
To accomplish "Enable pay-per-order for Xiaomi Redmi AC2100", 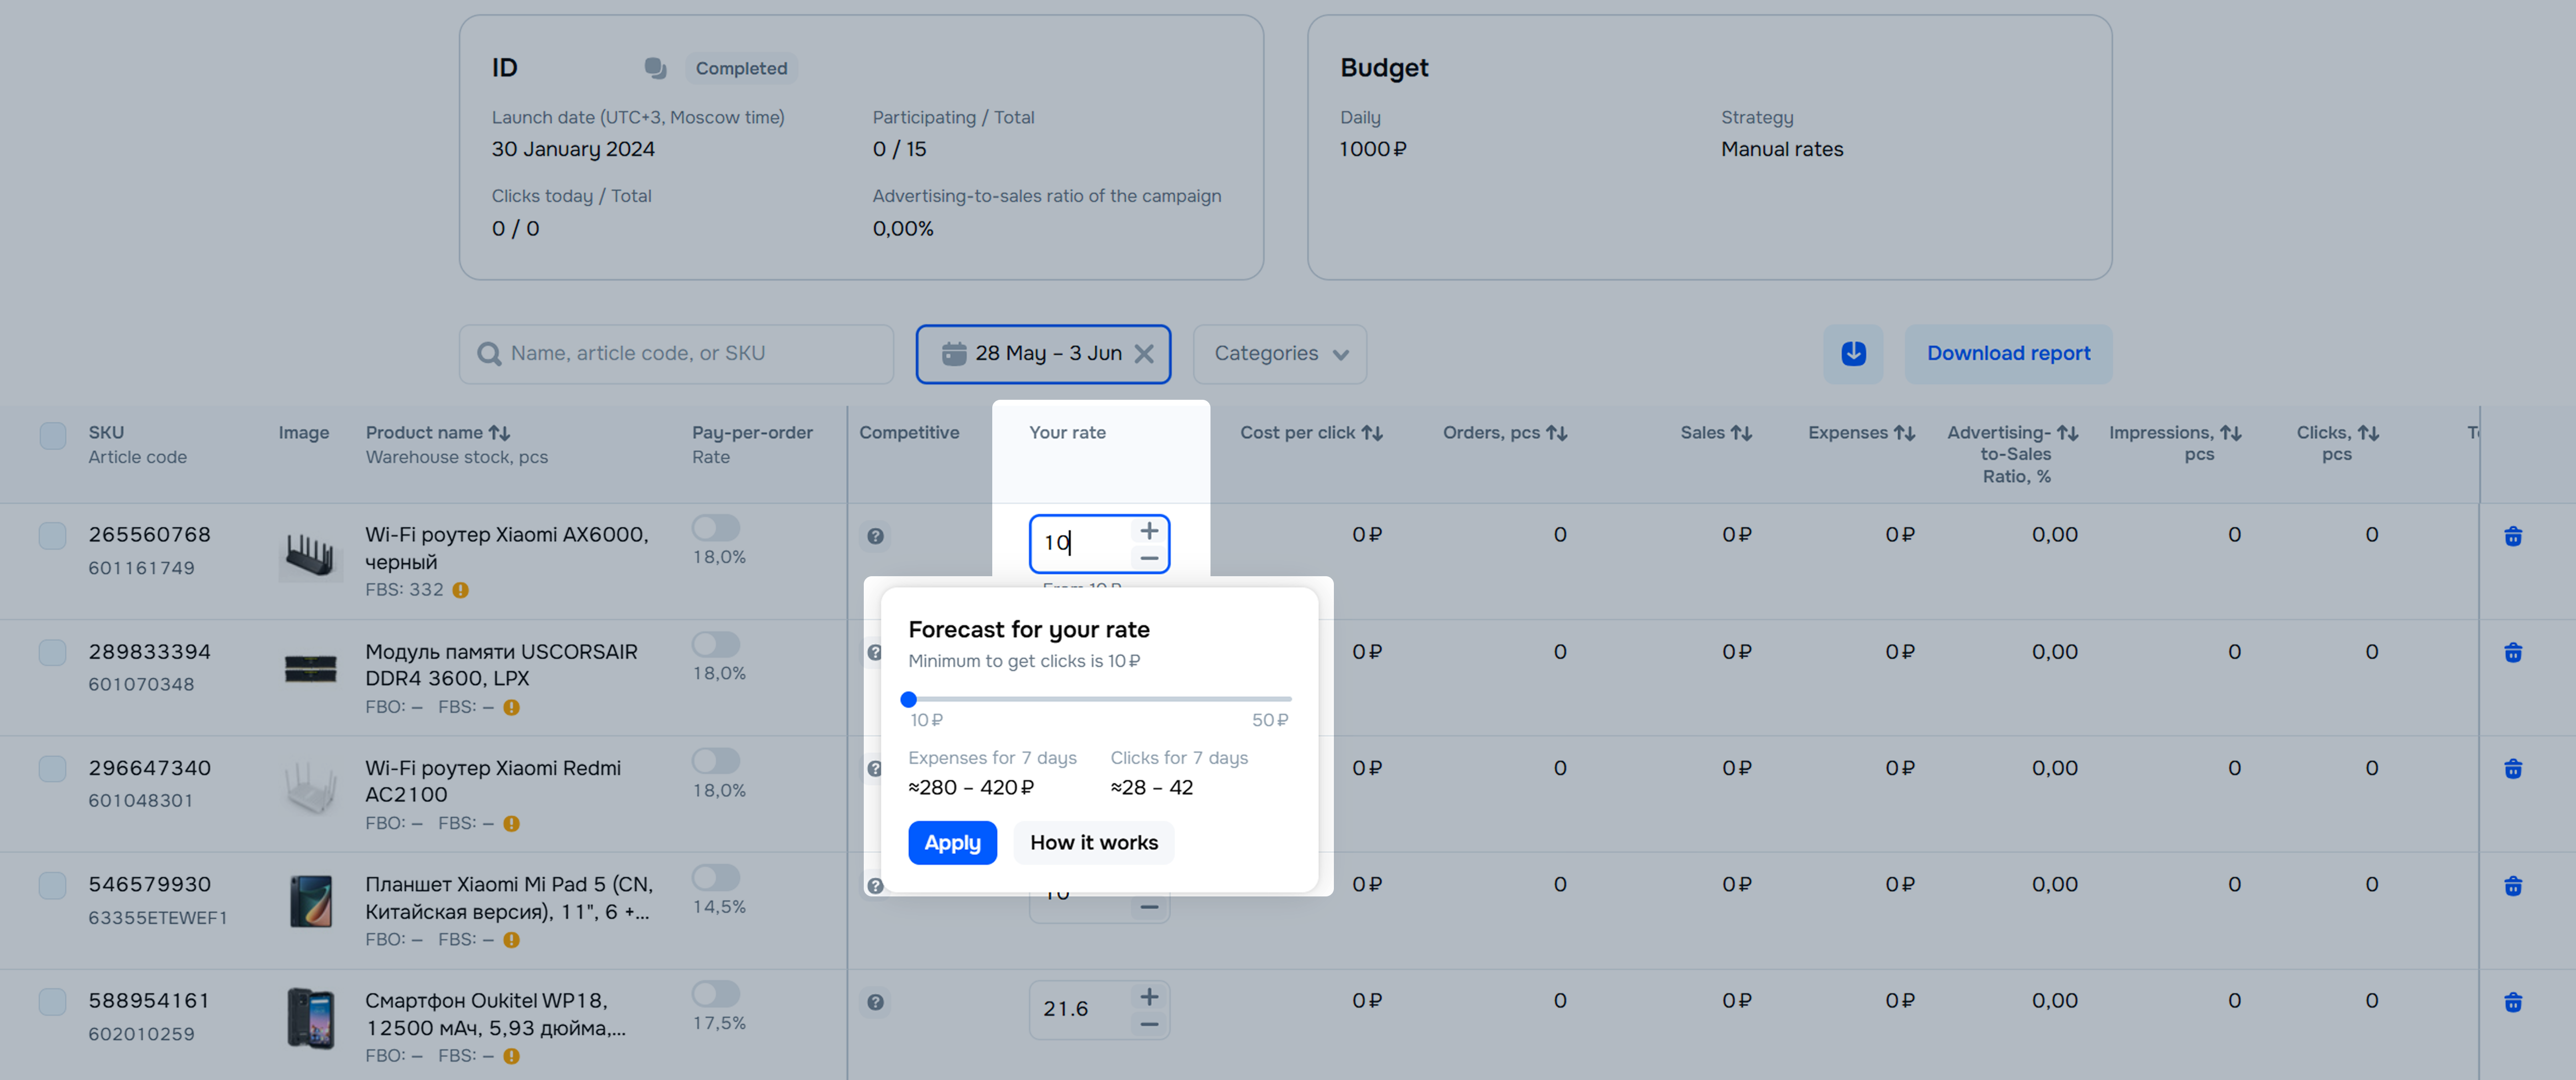I will click(x=716, y=760).
